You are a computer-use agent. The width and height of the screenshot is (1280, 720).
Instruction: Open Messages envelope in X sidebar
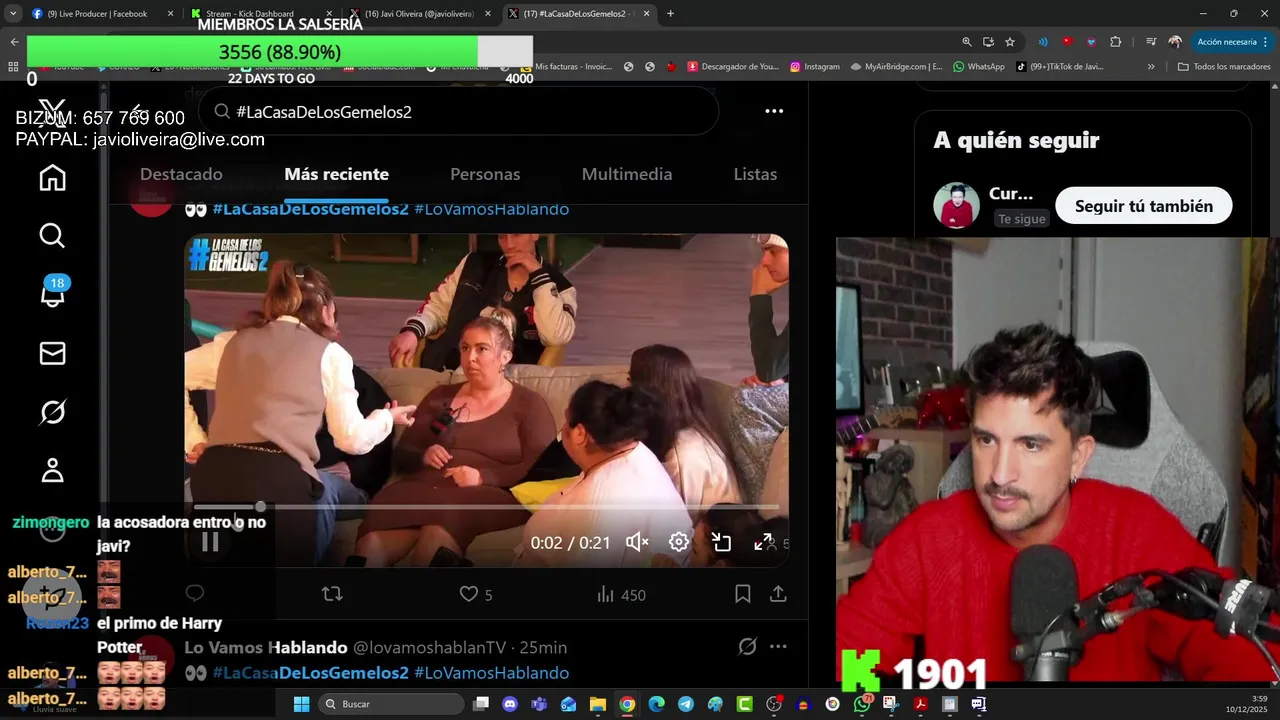[x=52, y=353]
